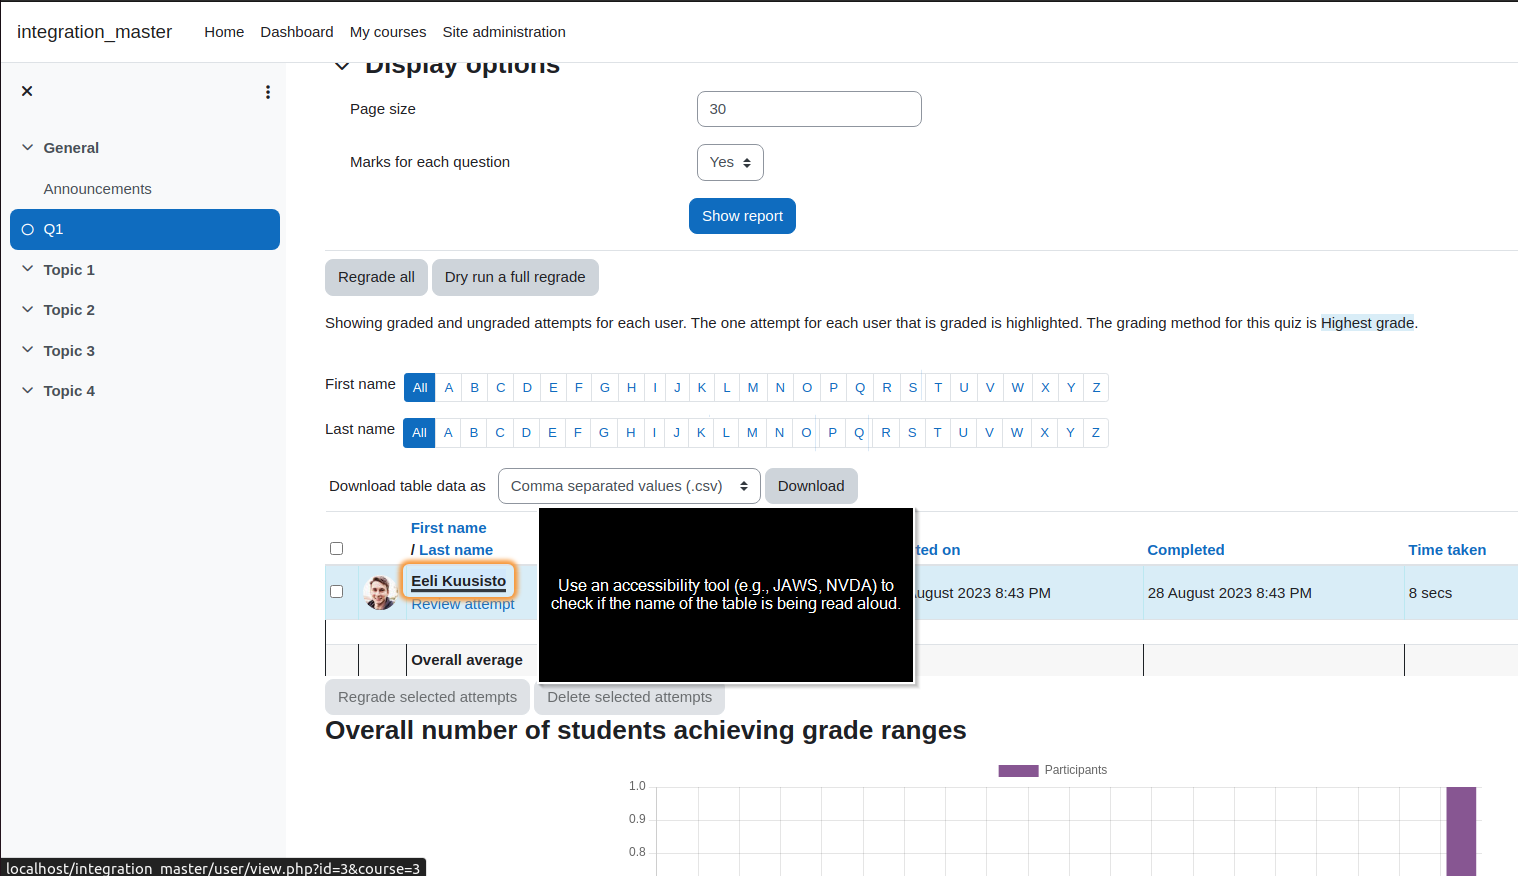The width and height of the screenshot is (1518, 876).
Task: Click the 8 secs time taken value
Action: click(x=1430, y=593)
